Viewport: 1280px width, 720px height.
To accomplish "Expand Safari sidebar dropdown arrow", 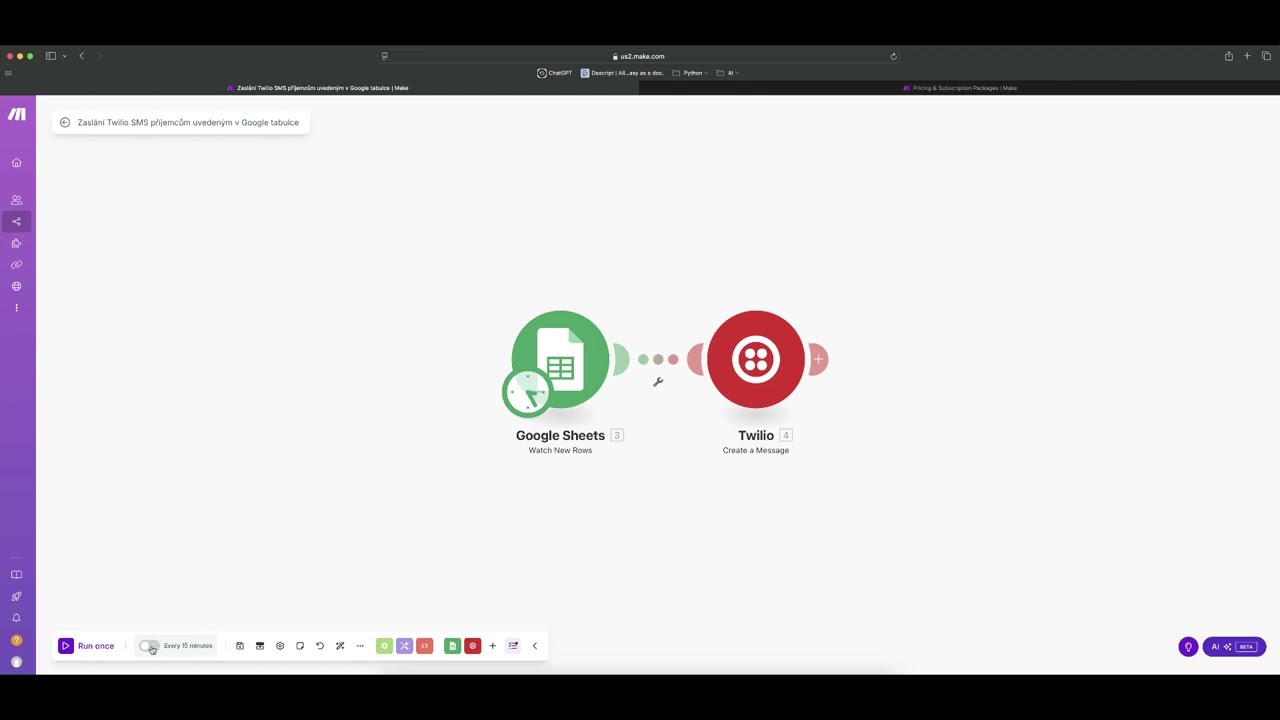I will pos(65,56).
